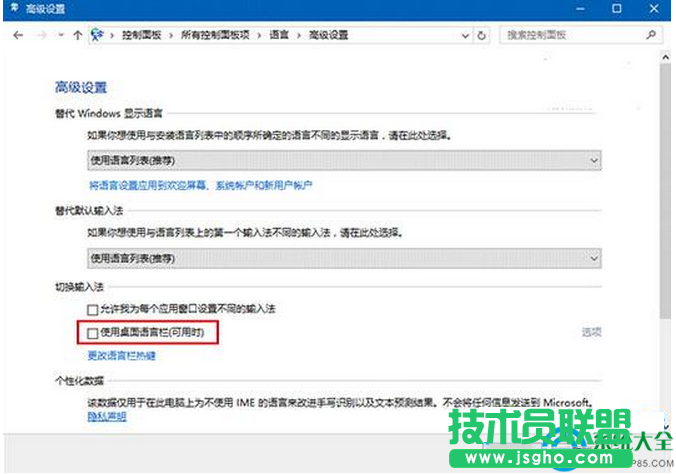Open the 更改语言栏热键 link
Screen dimensions: 676x474
(122, 355)
